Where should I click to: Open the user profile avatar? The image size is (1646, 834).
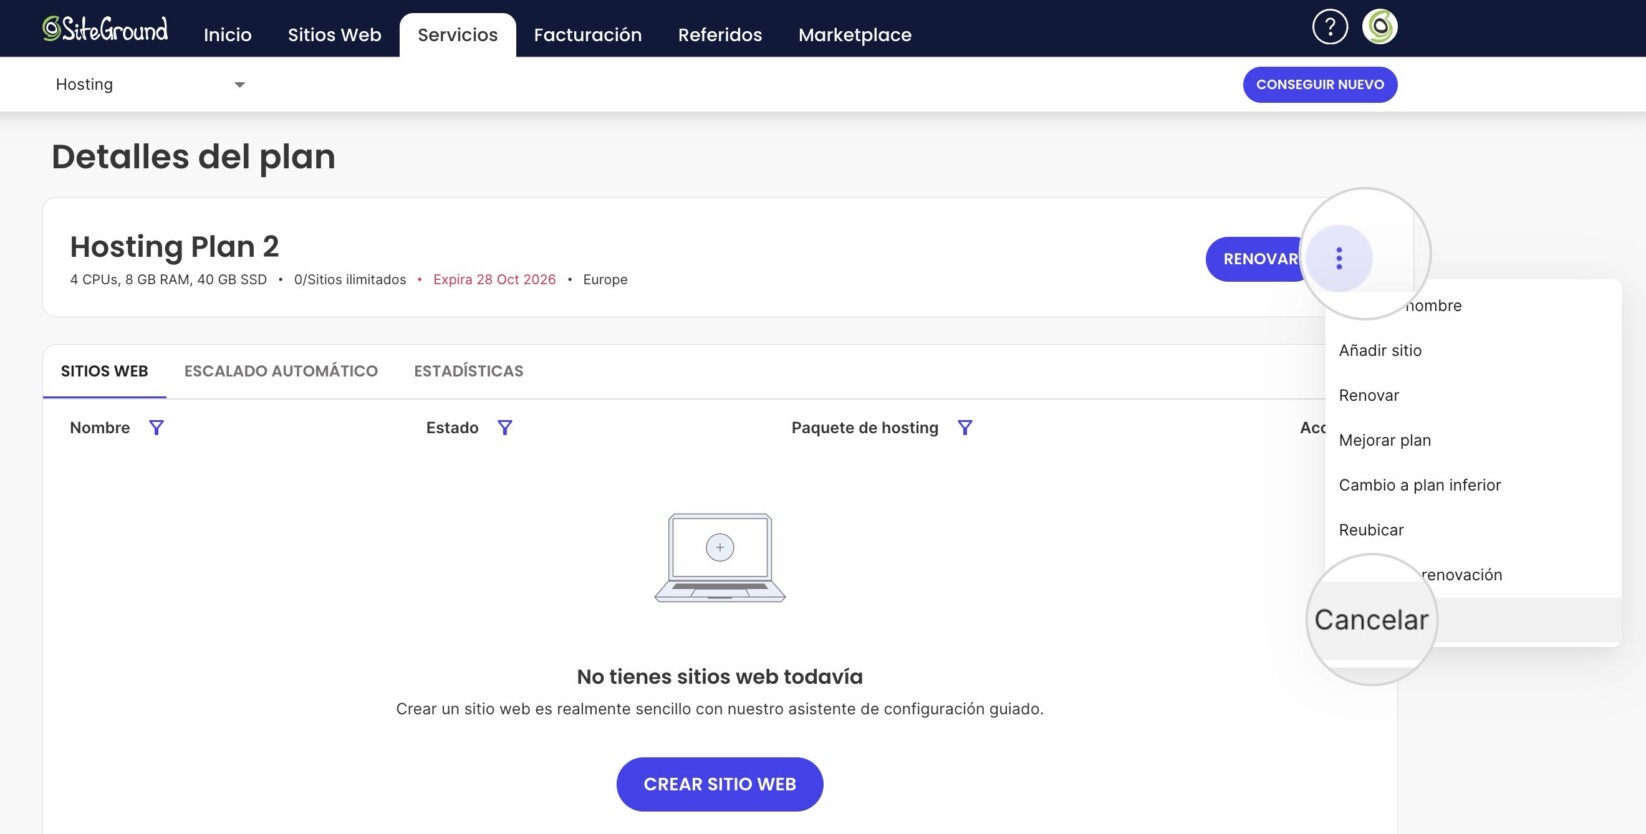[1380, 27]
